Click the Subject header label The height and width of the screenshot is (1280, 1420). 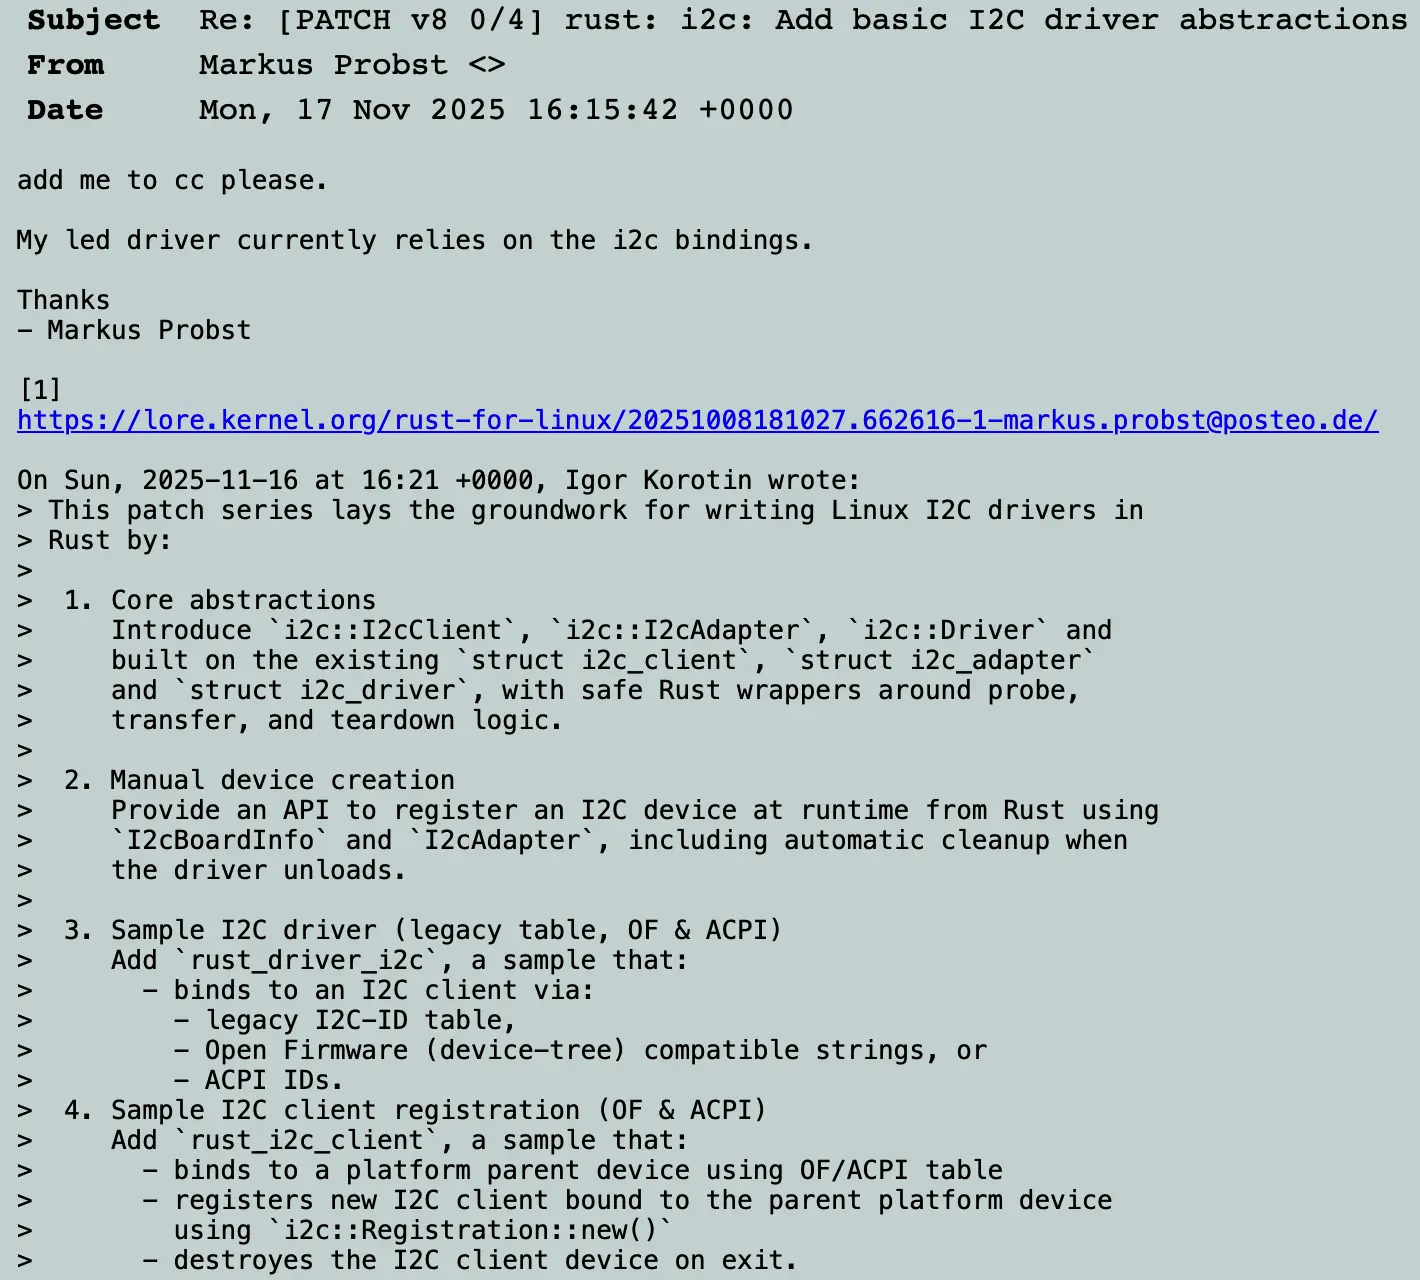(x=93, y=20)
